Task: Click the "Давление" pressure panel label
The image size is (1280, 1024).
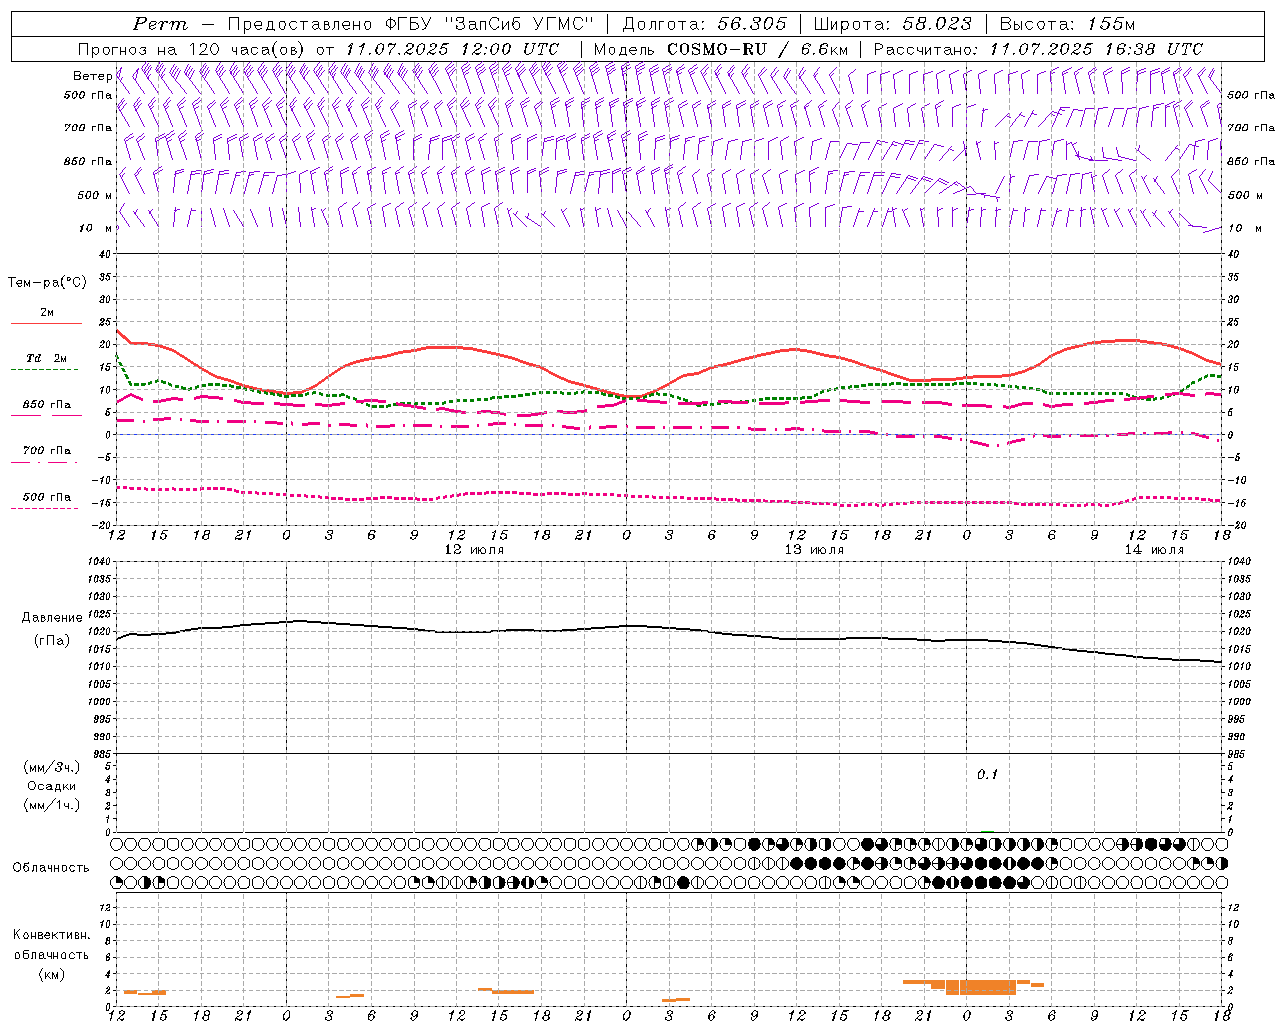Action: point(50,618)
